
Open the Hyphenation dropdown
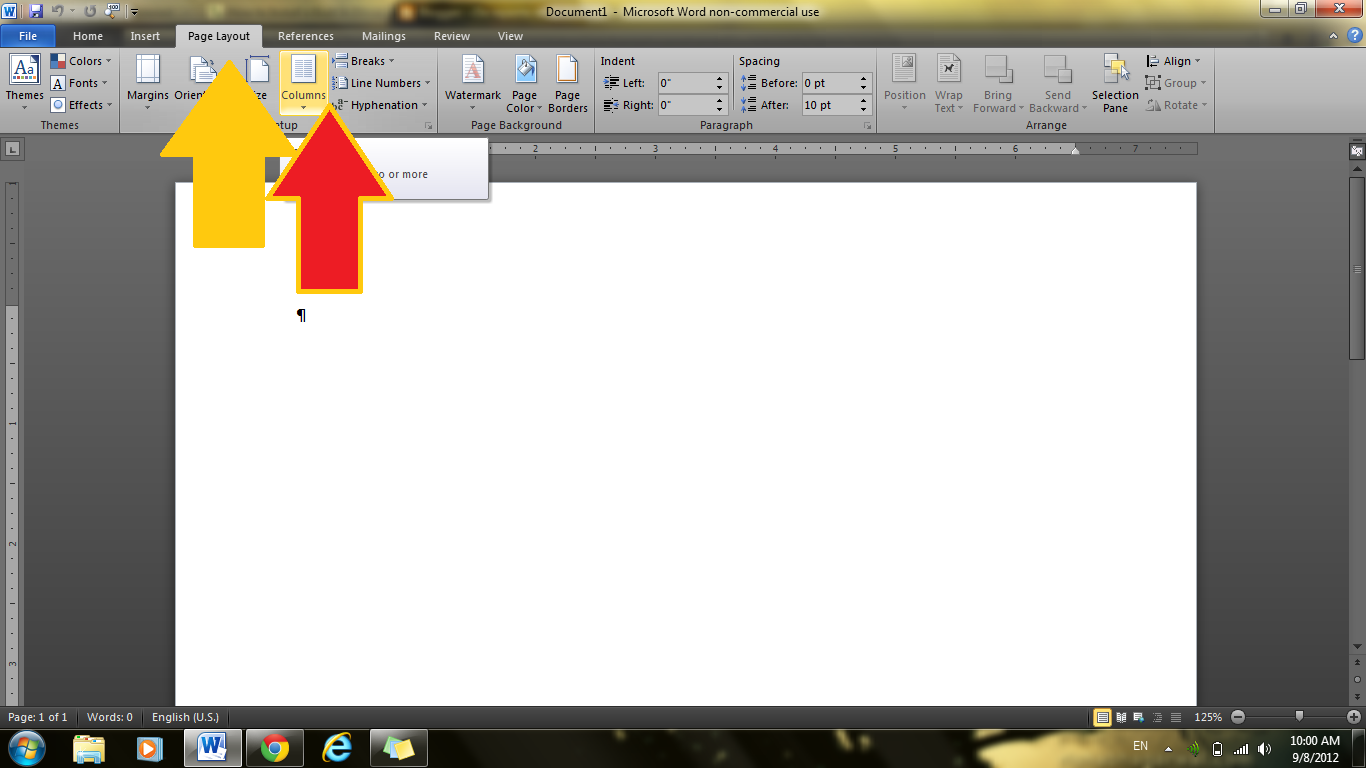click(381, 105)
